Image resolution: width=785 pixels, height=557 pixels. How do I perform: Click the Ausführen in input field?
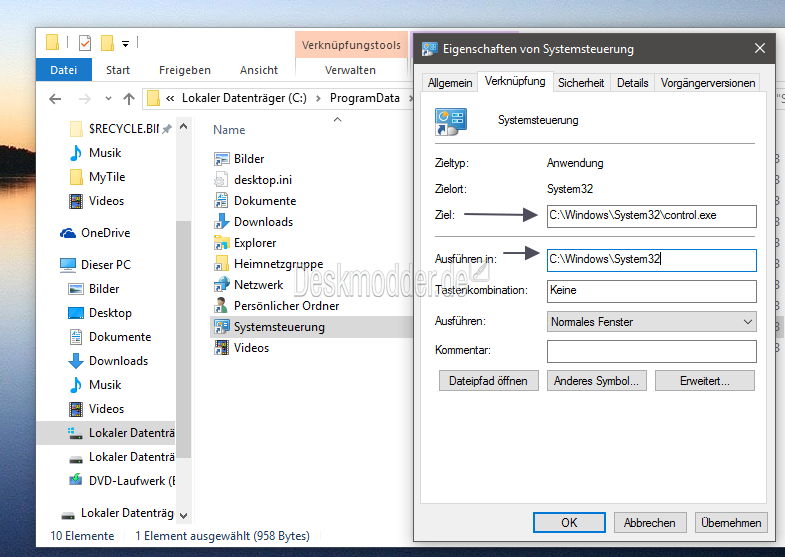[x=651, y=260]
